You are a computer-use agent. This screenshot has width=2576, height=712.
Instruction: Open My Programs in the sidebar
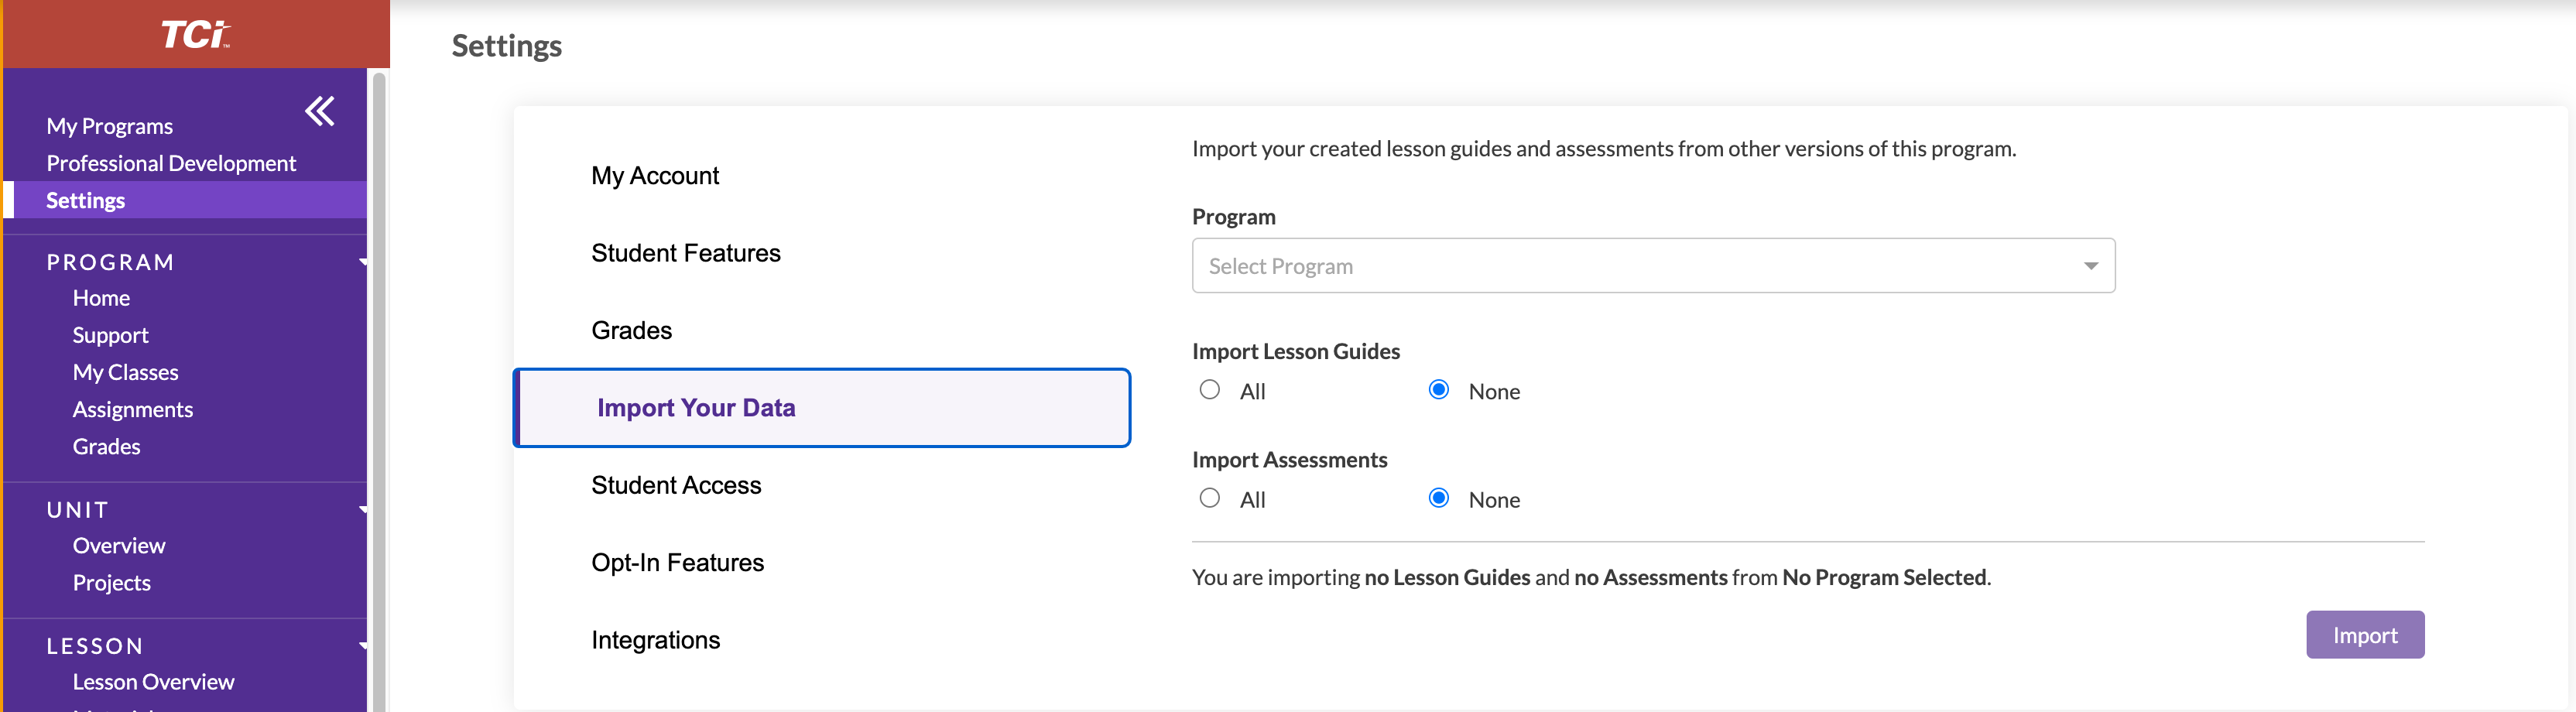[x=109, y=125]
